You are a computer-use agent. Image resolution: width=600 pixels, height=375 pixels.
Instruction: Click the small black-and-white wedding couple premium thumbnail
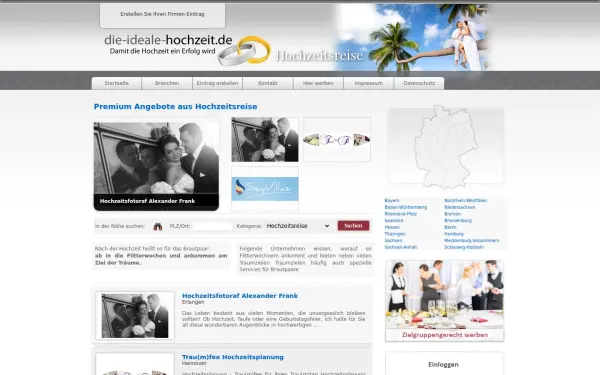pyautogui.click(x=265, y=140)
